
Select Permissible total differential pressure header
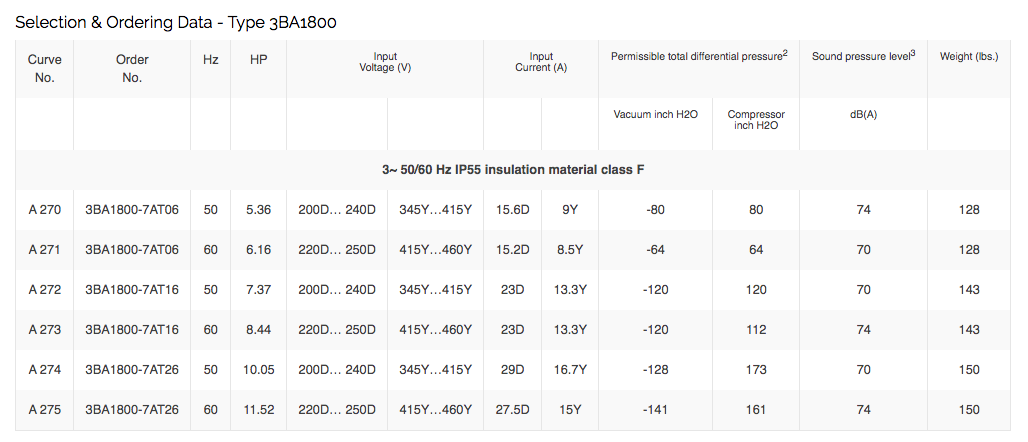pyautogui.click(x=699, y=56)
